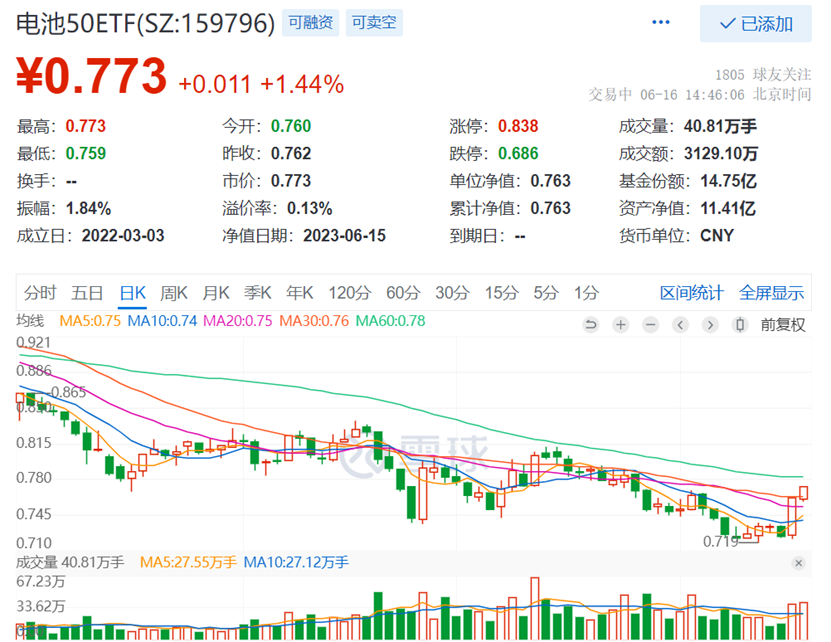This screenshot has width=831, height=642.
Task: Click the MA5:0.75 moving average label
Action: (90, 321)
